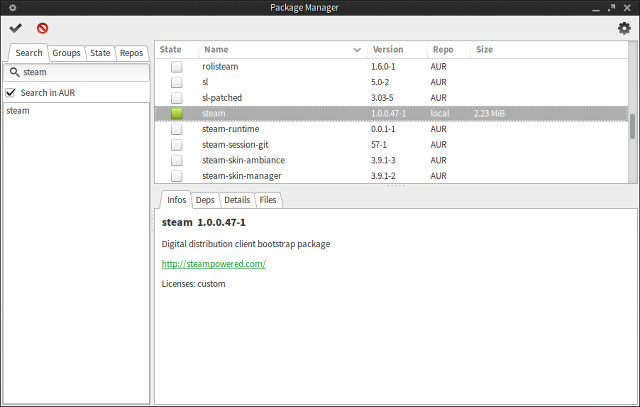Image resolution: width=640 pixels, height=407 pixels.
Task: Select the rolisteam package row
Action: [x=391, y=67]
